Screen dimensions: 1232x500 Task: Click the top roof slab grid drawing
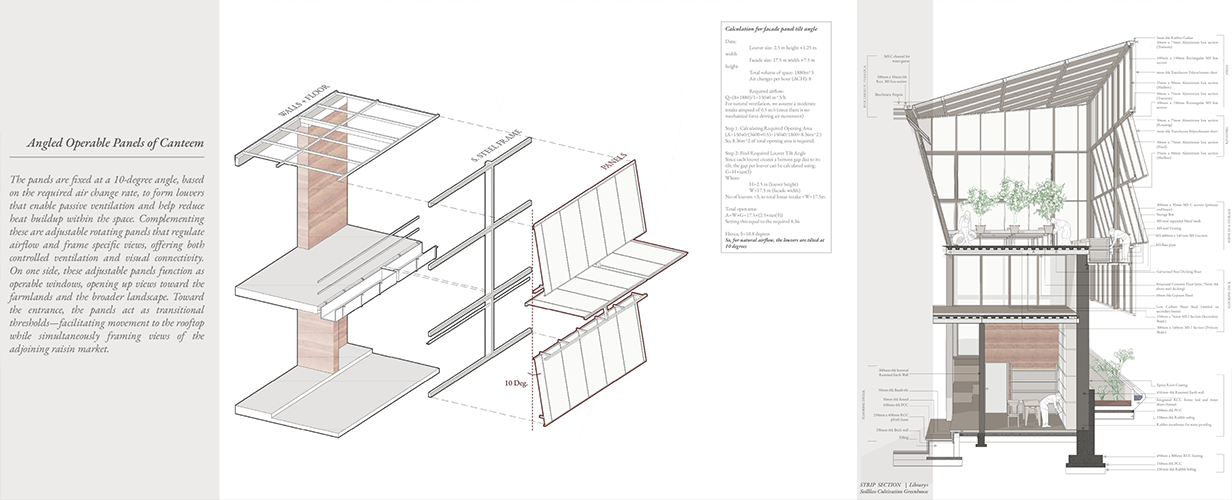[x=335, y=134]
